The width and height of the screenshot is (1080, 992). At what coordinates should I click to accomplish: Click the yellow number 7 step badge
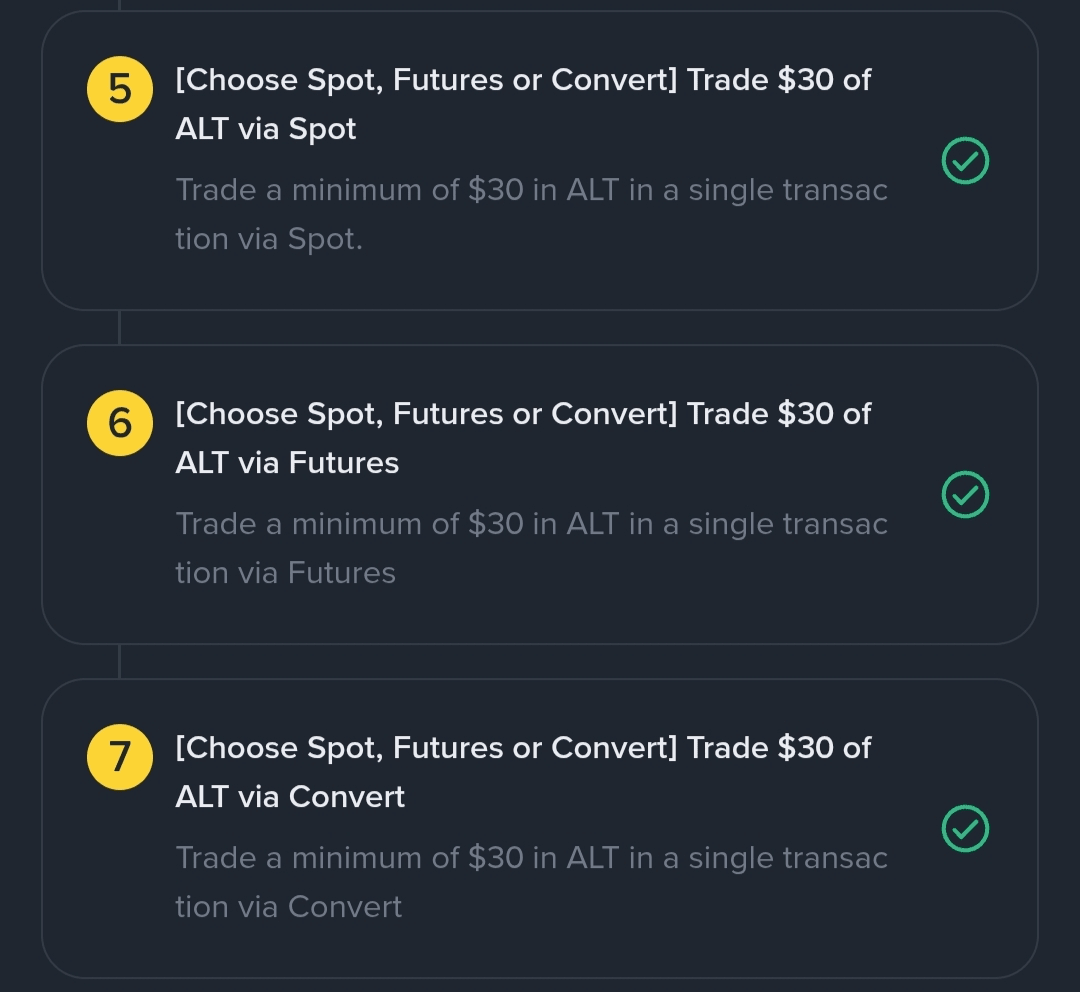tap(120, 757)
